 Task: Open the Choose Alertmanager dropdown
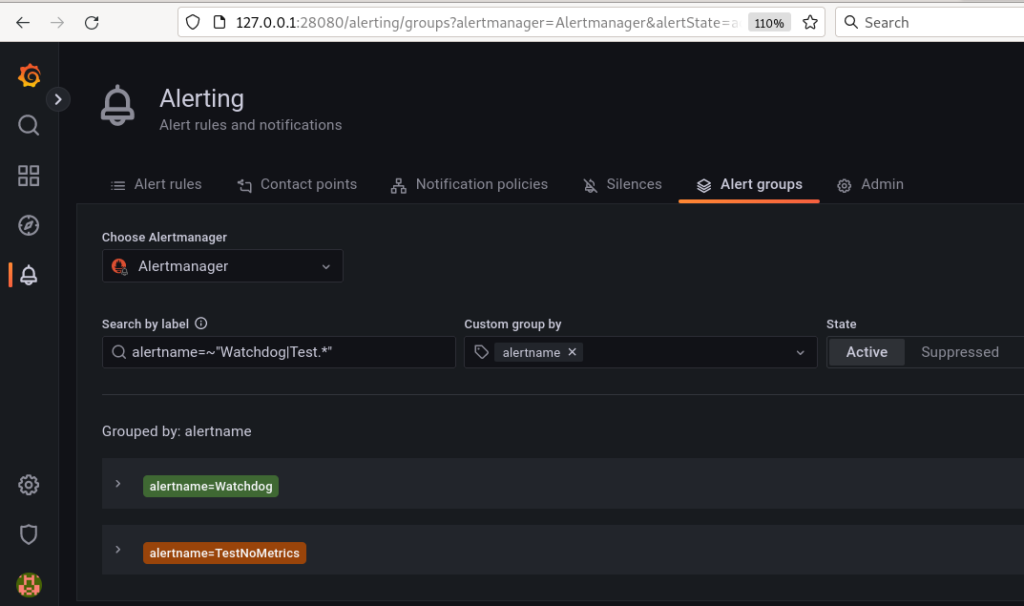coord(222,266)
